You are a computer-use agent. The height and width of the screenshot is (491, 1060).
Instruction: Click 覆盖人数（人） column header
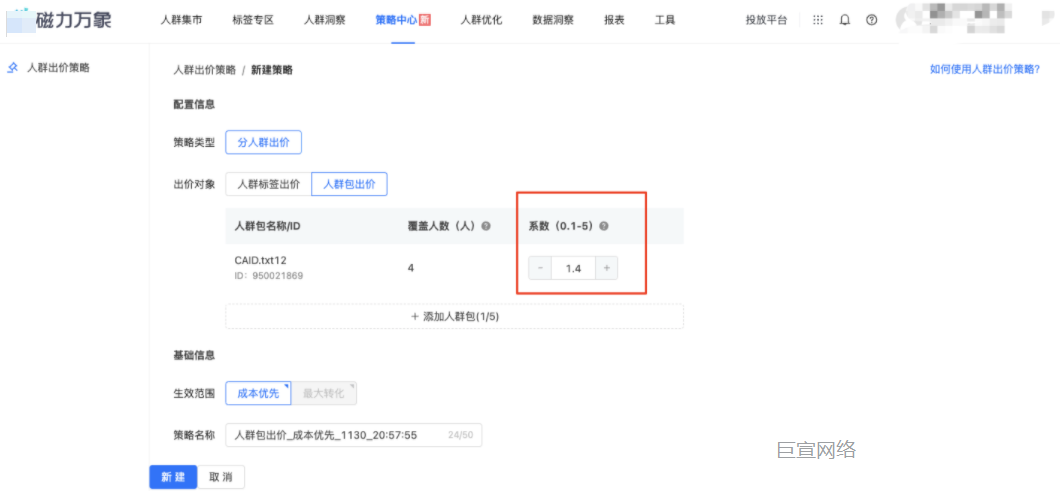click(x=443, y=227)
